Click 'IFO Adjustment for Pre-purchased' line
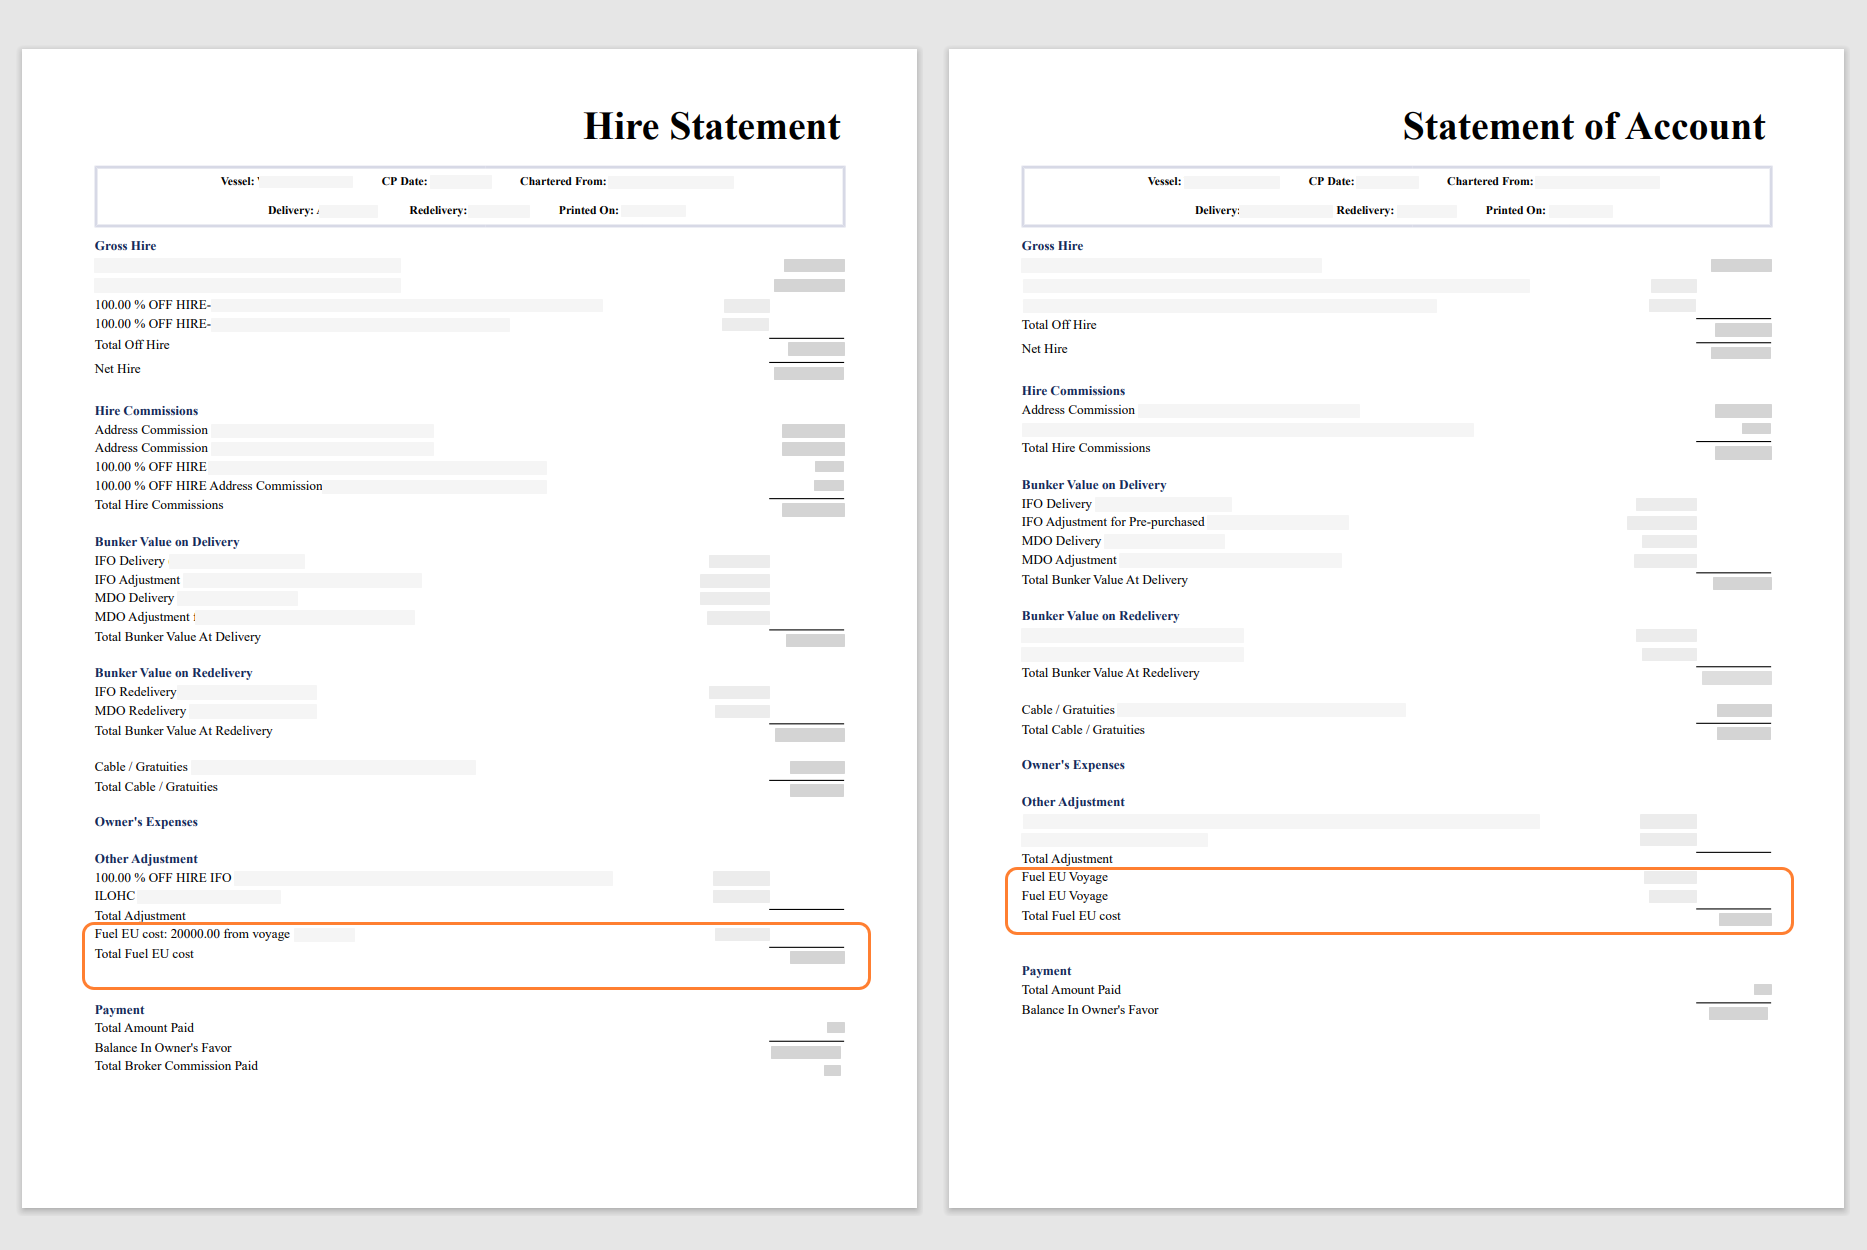The image size is (1867, 1250). [1112, 522]
